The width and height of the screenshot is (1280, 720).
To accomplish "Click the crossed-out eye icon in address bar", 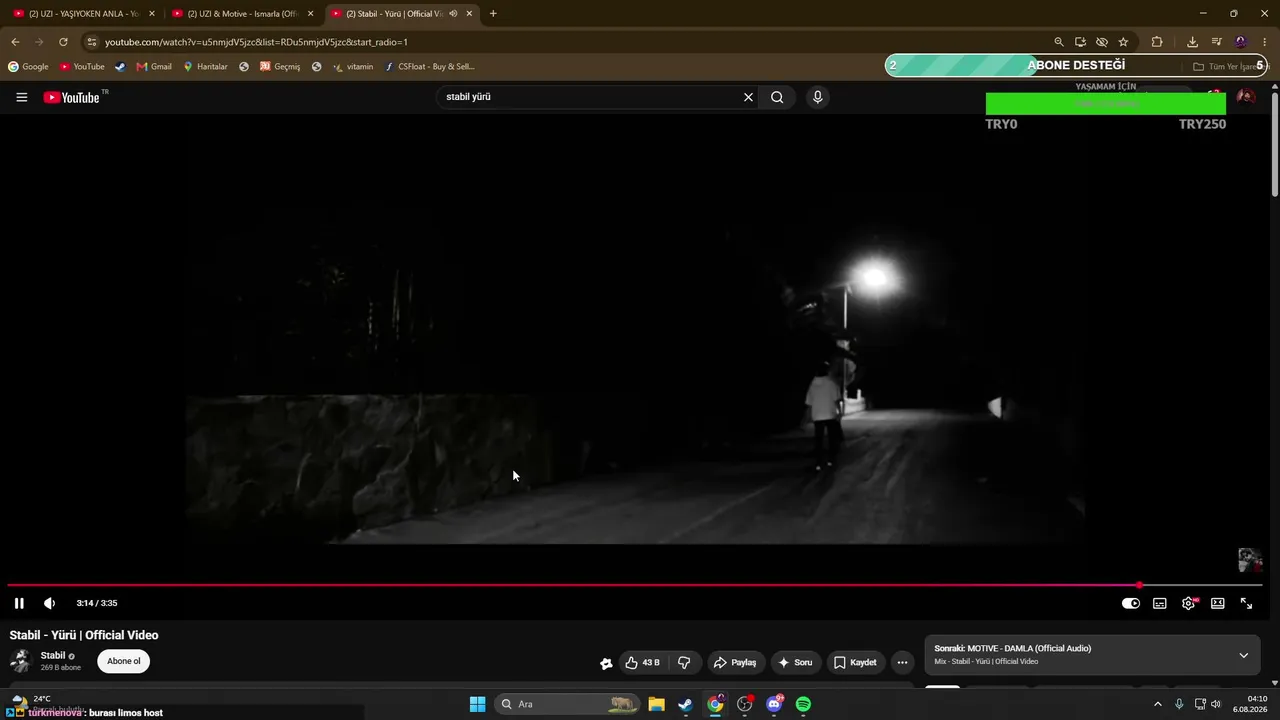I will tap(1102, 42).
